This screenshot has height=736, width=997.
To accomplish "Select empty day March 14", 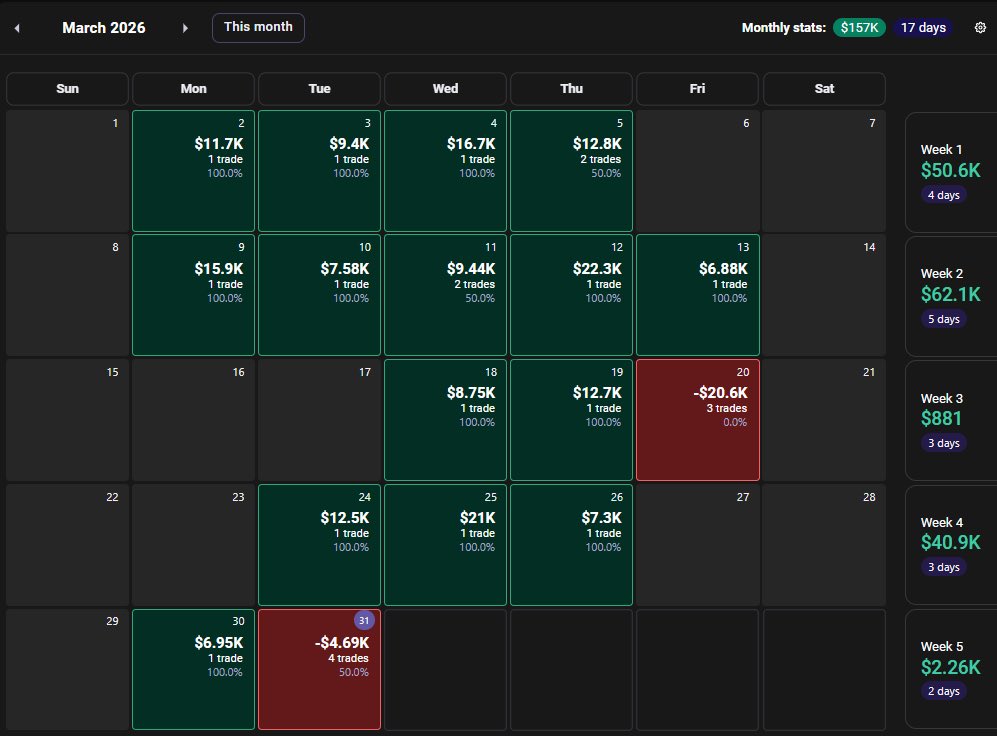I will point(824,295).
